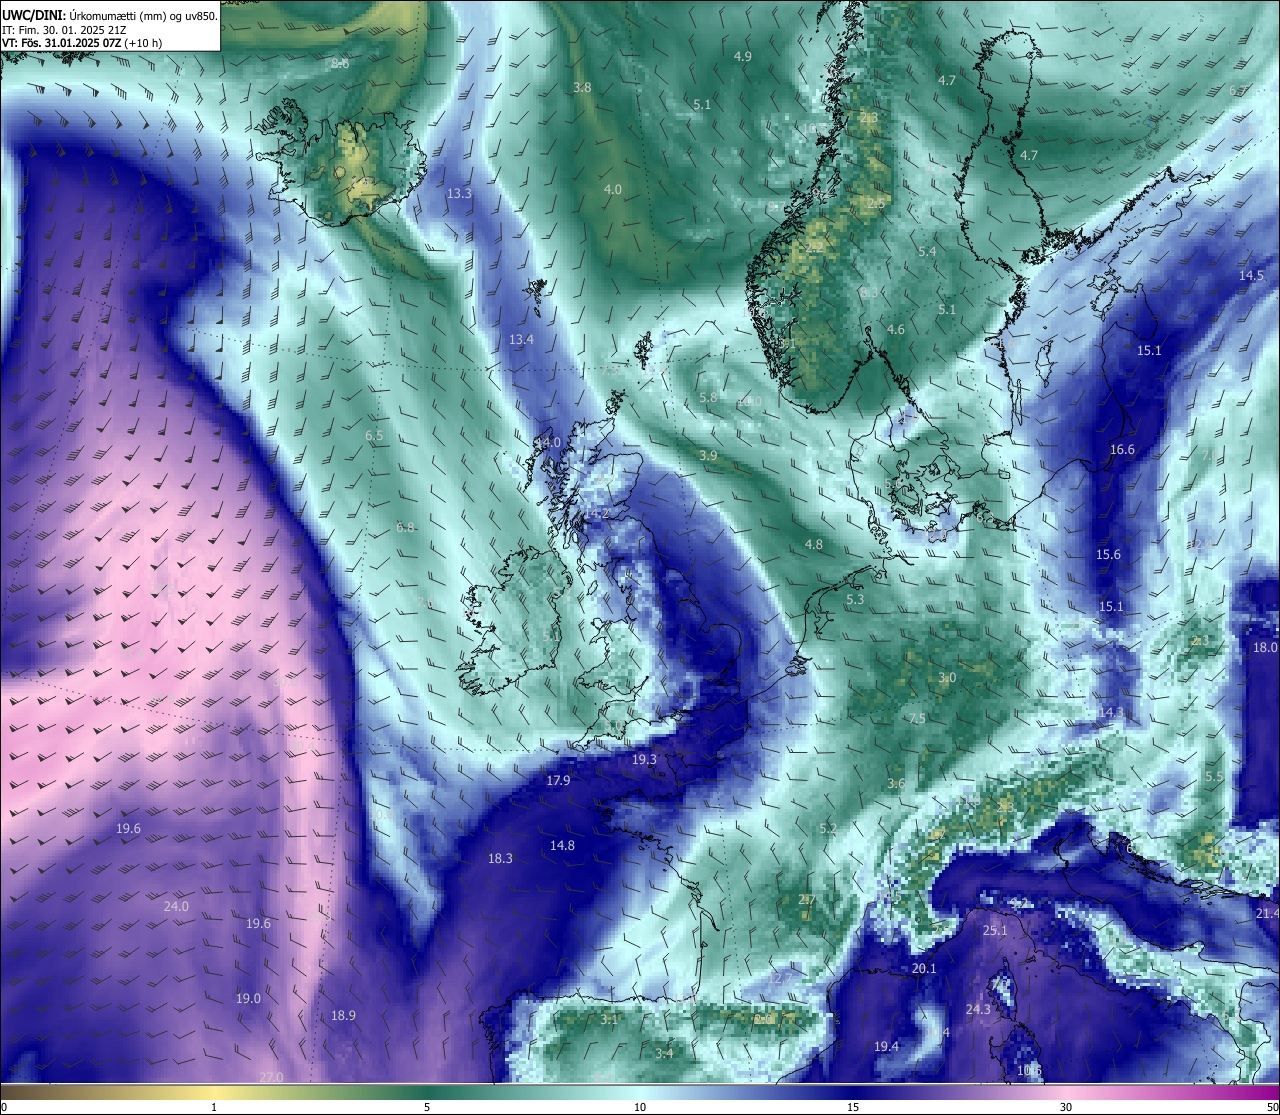Click the 6.7 value at upper right
This screenshot has width=1280, height=1115.
click(1238, 91)
